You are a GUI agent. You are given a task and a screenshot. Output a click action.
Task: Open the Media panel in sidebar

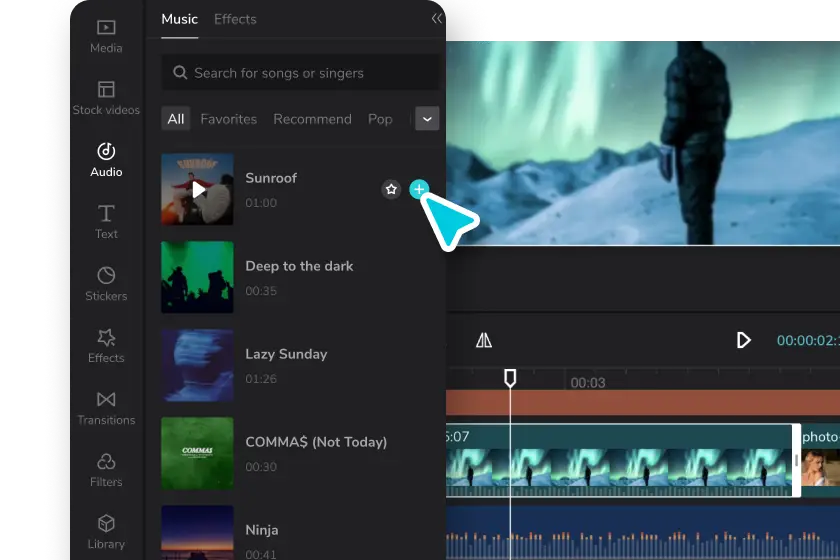tap(106, 37)
